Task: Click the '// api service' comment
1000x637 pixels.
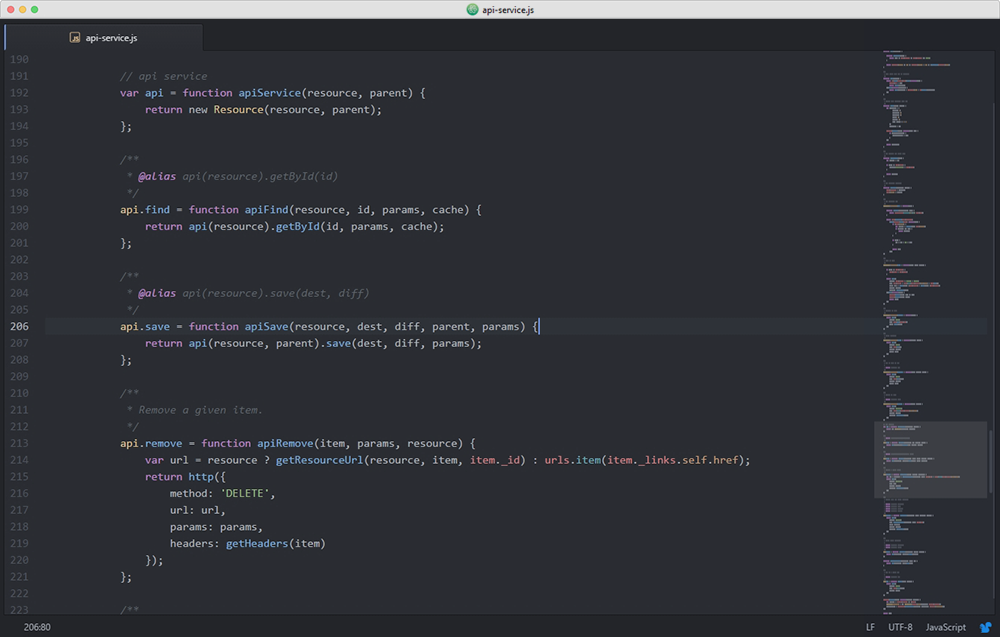Action: 163,77
